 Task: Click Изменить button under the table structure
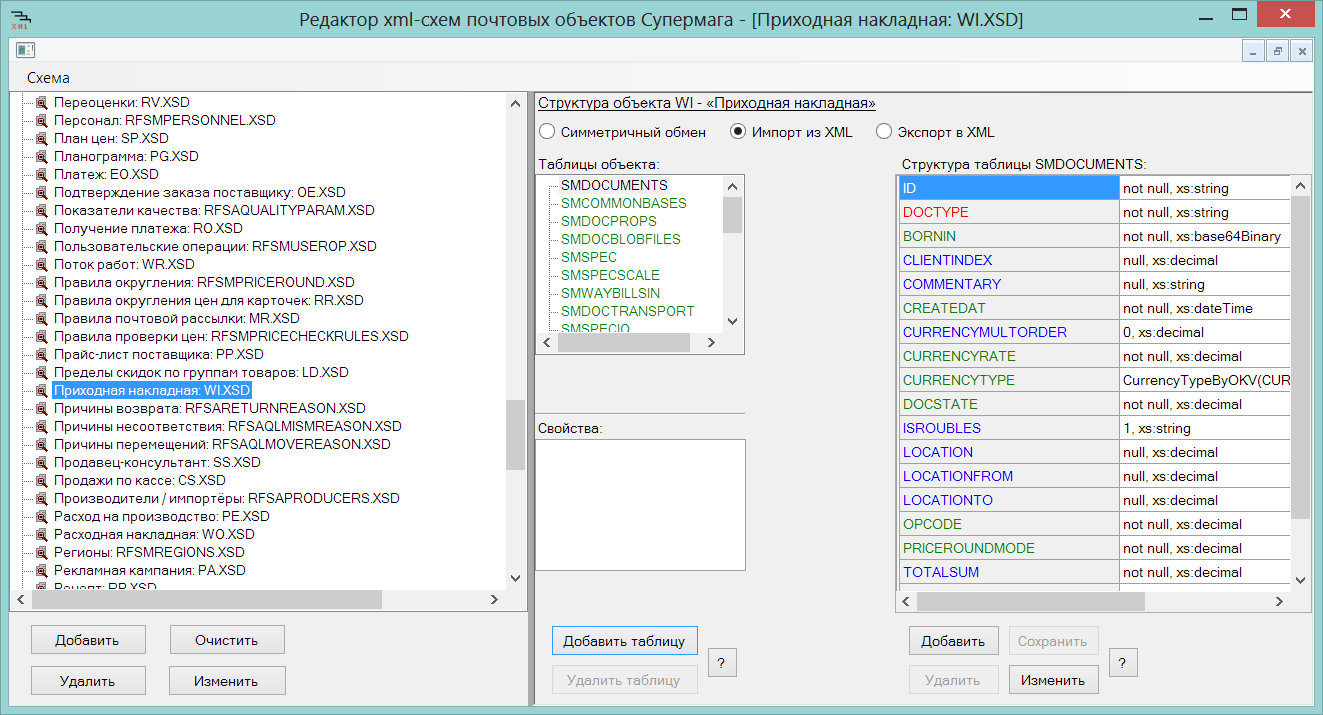point(1053,680)
